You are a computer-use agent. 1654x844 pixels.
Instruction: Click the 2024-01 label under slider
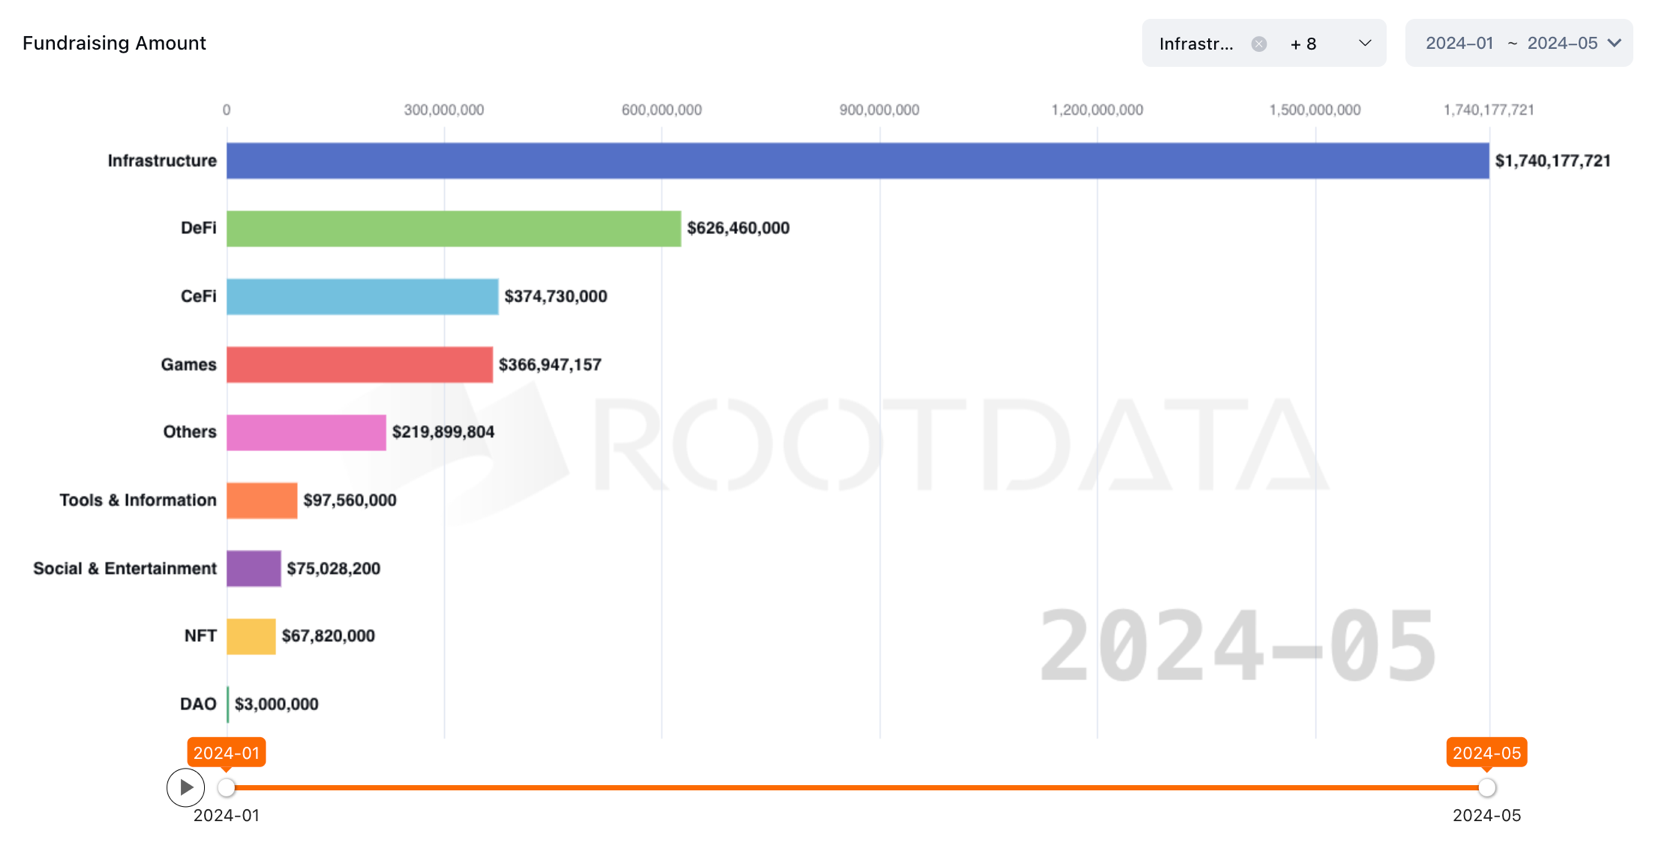pyautogui.click(x=226, y=816)
